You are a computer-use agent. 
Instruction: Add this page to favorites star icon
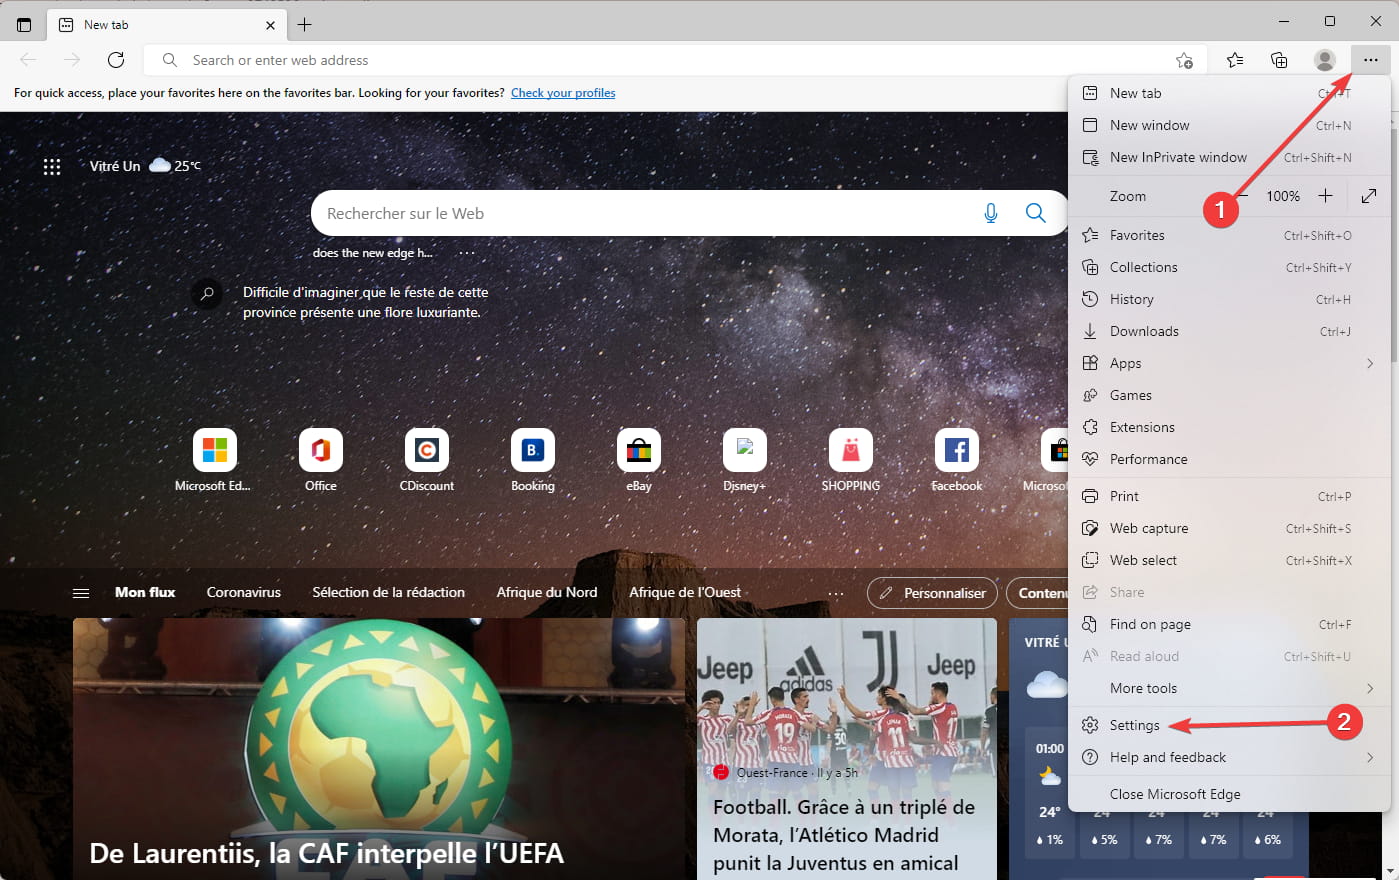[x=1185, y=60]
